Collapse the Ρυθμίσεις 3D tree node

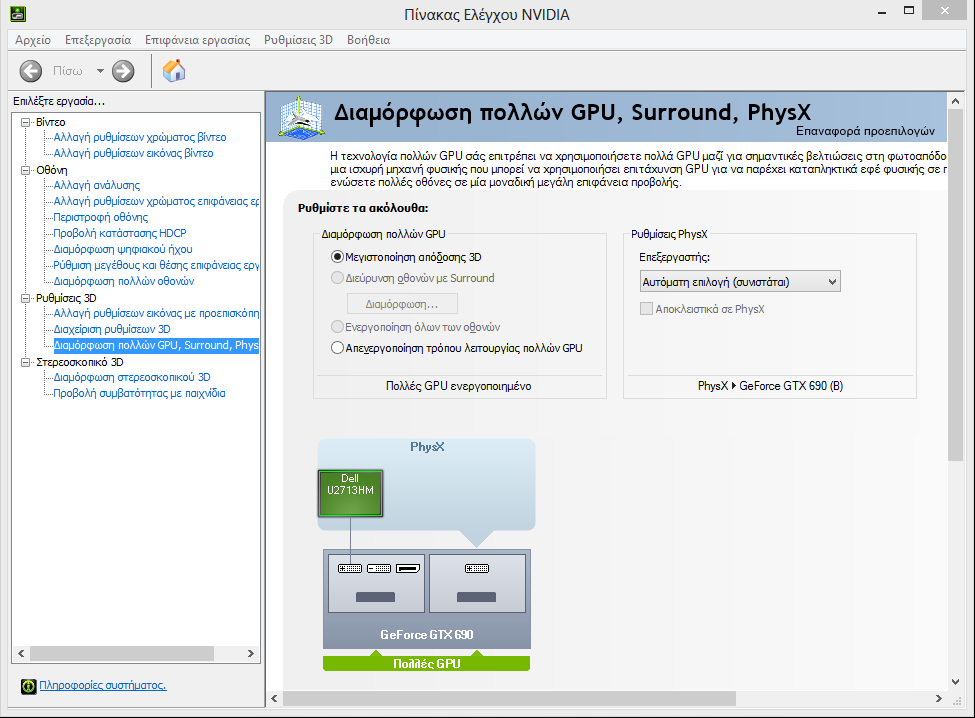pos(25,298)
